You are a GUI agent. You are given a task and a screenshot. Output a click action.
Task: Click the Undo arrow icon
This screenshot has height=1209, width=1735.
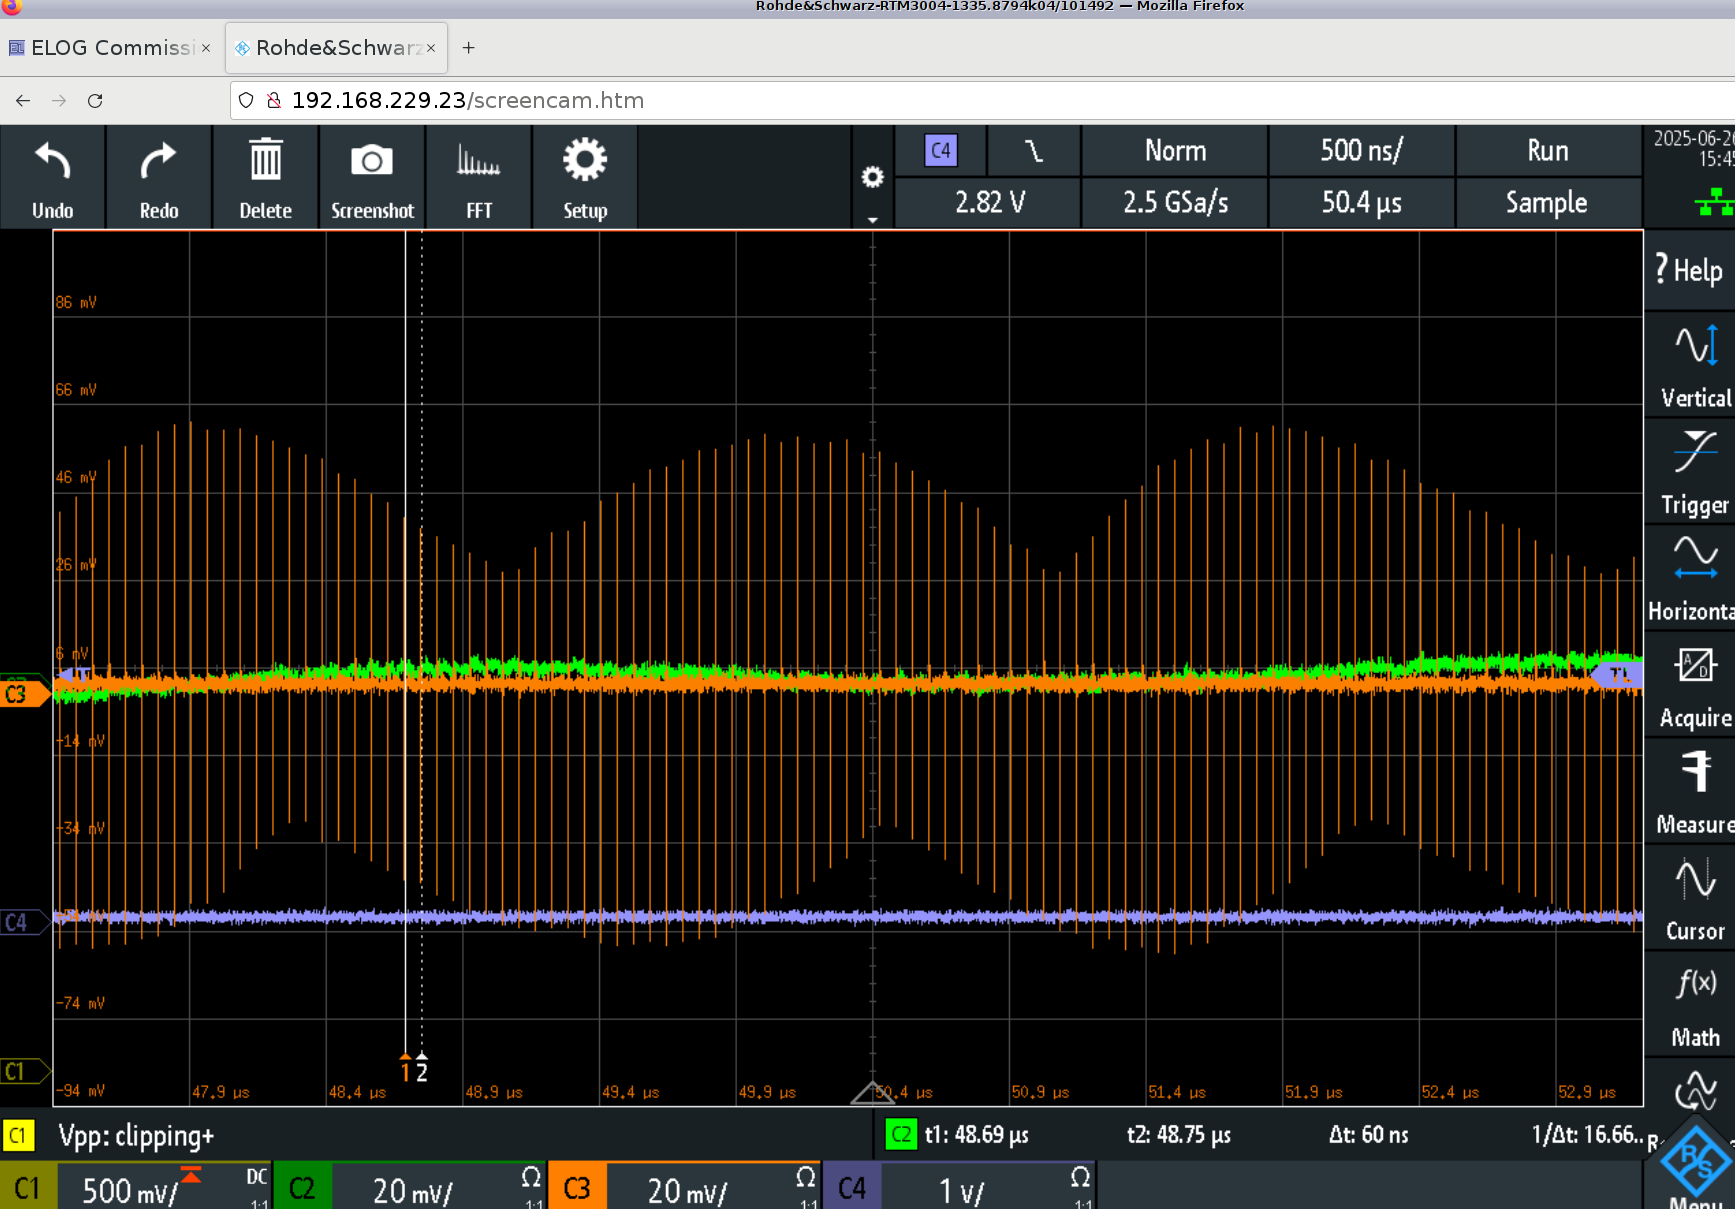click(x=52, y=162)
